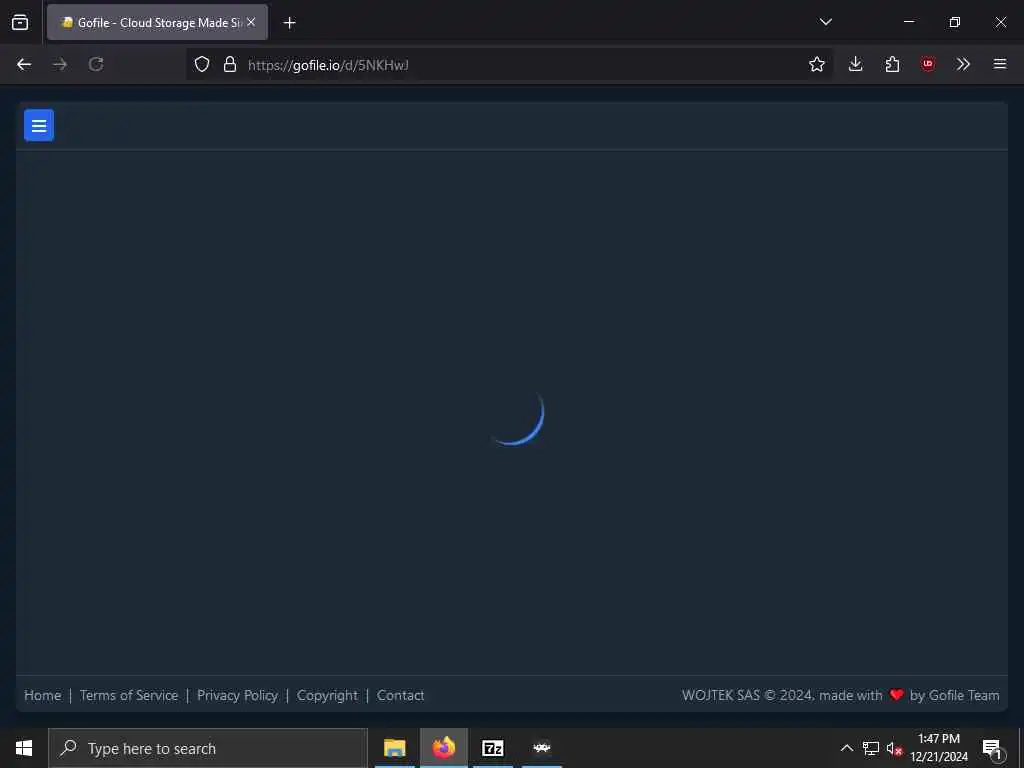Click the forward navigation arrow
Image resolution: width=1024 pixels, height=768 pixels.
(x=60, y=64)
